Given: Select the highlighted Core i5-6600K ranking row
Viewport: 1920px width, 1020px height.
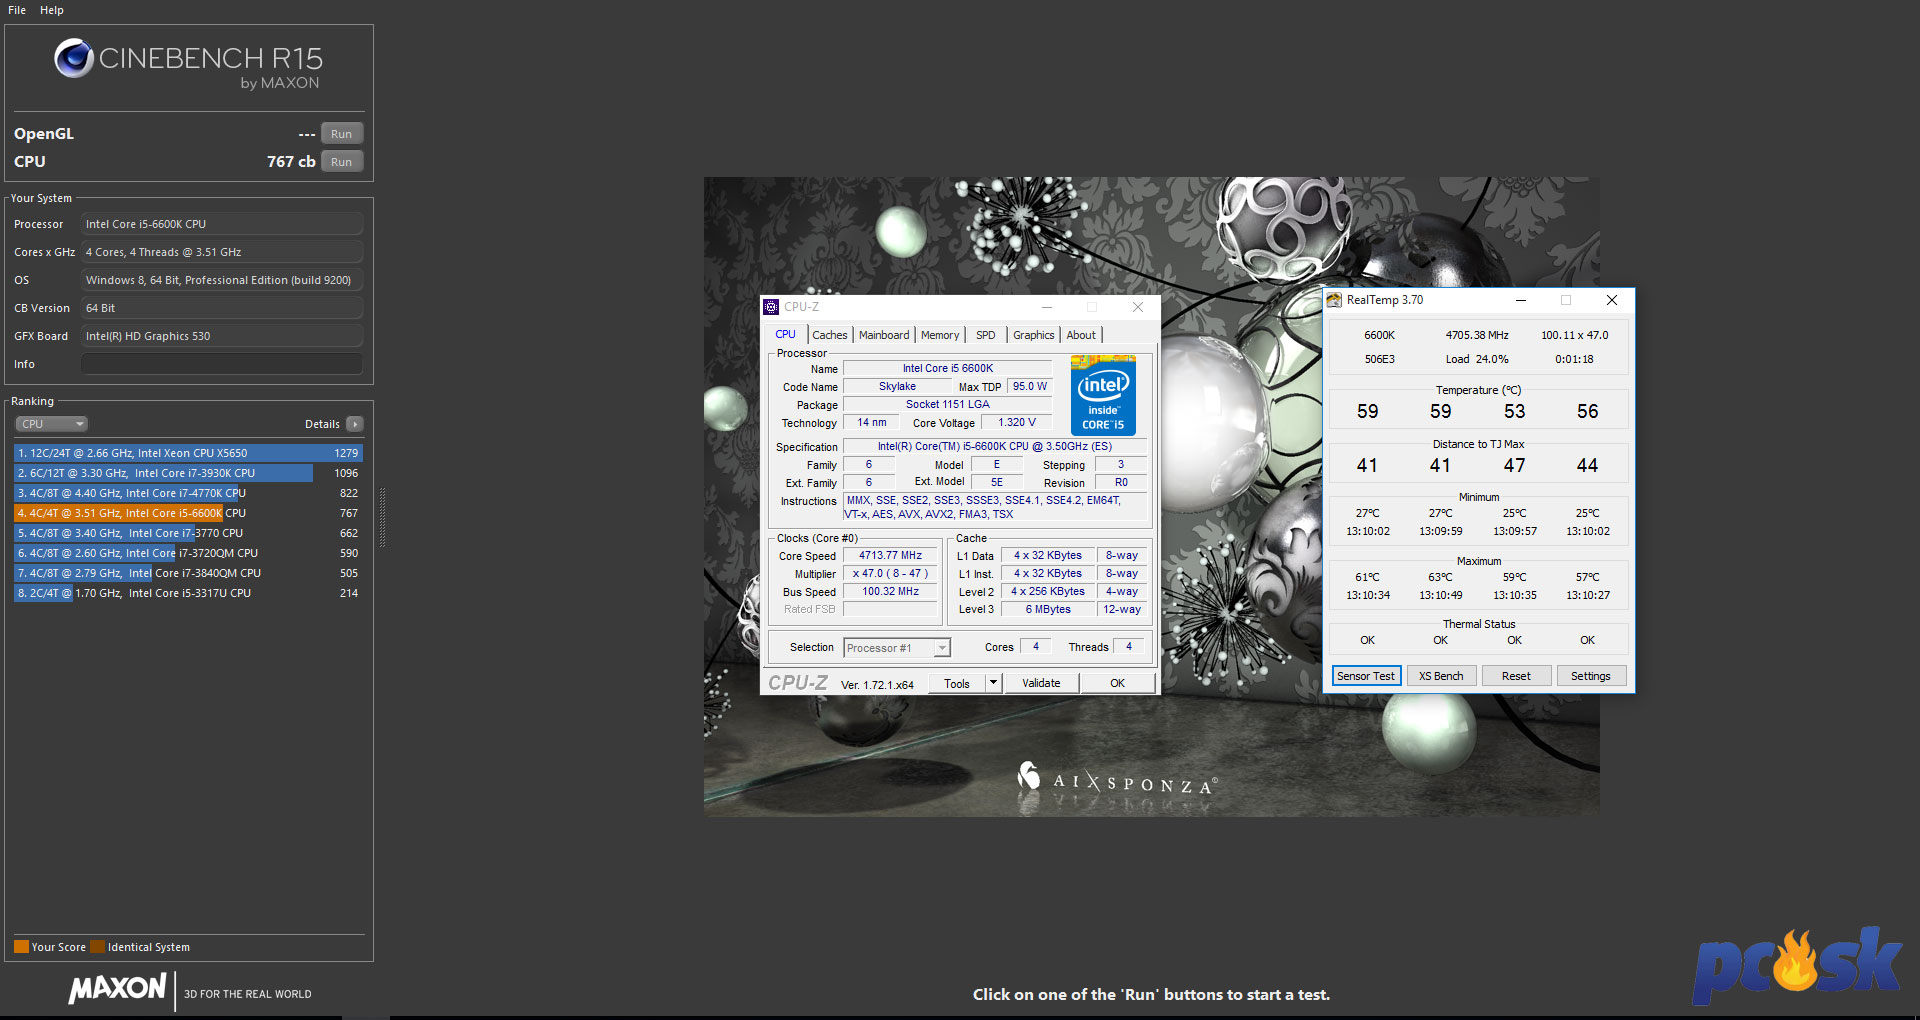Looking at the screenshot, I should 188,513.
